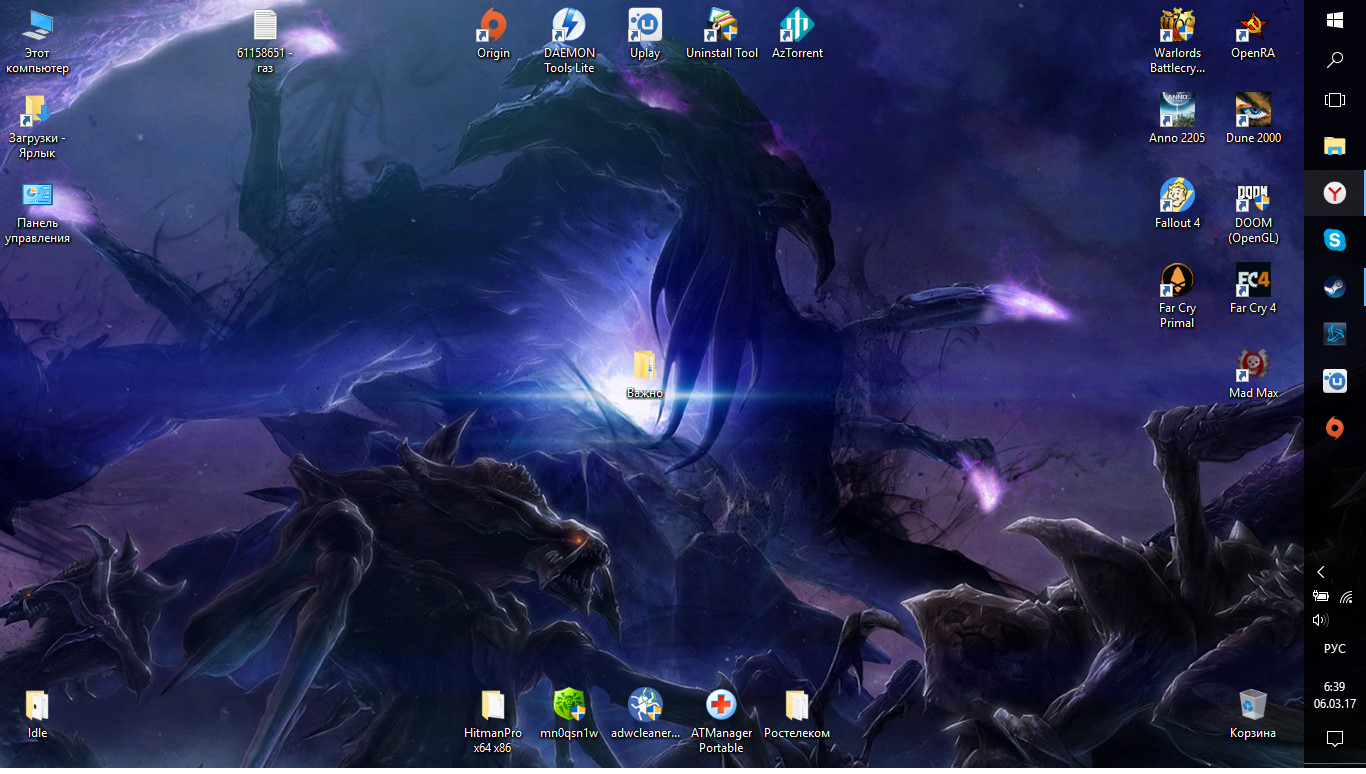Click the DOOM (OpenGL) shortcut
Screen dimensions: 1366x774
tap(1253, 211)
